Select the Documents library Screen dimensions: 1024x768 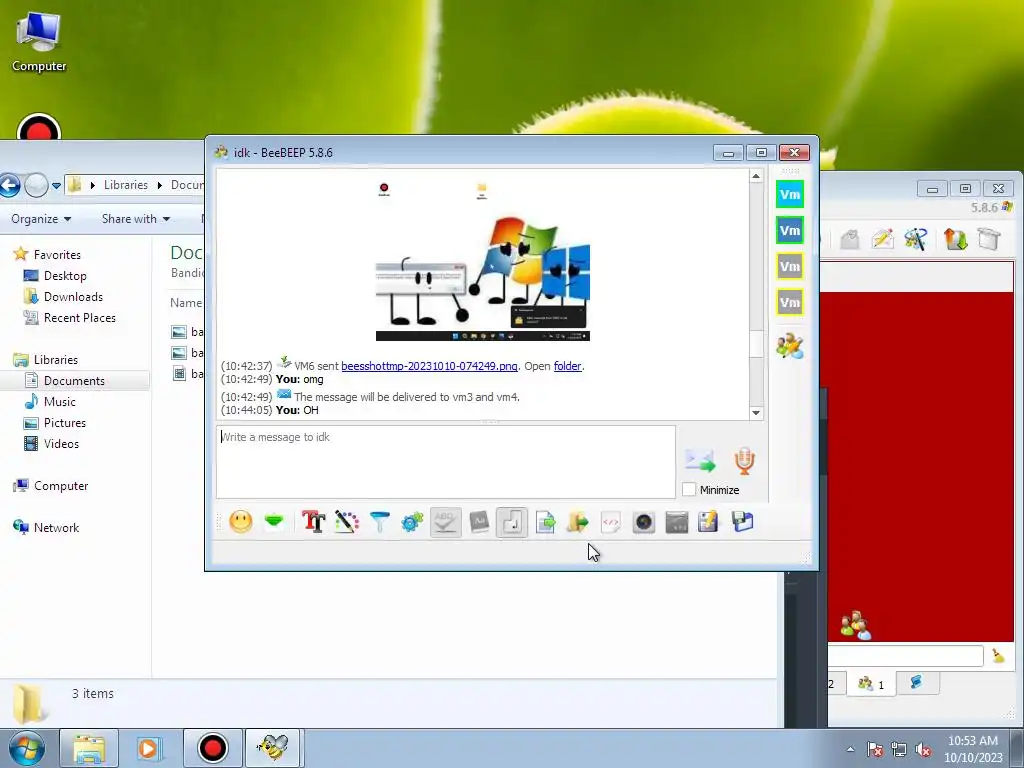point(74,381)
